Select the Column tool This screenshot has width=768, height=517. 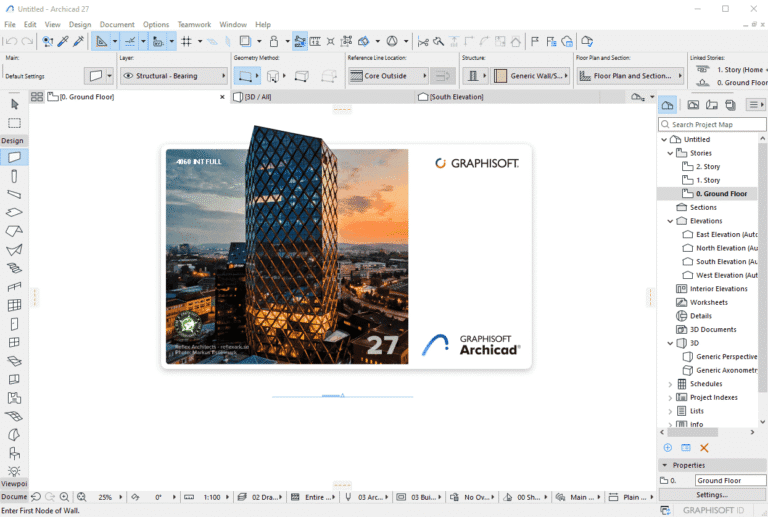[14, 176]
